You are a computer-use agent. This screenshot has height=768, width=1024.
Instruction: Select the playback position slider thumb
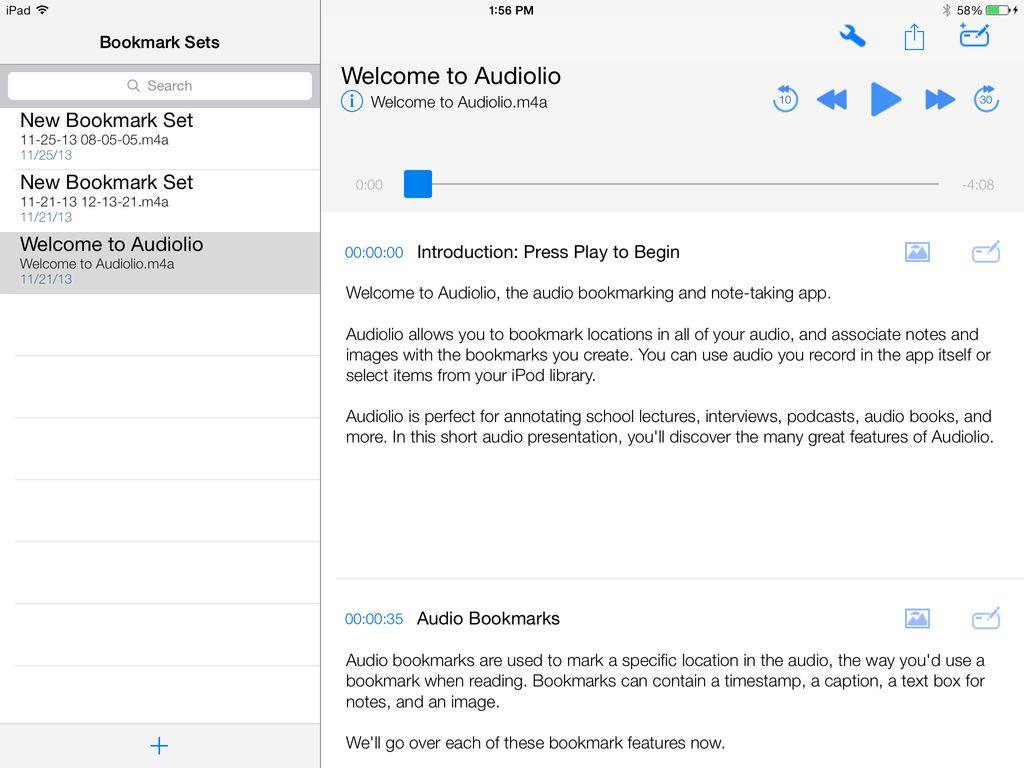[417, 184]
